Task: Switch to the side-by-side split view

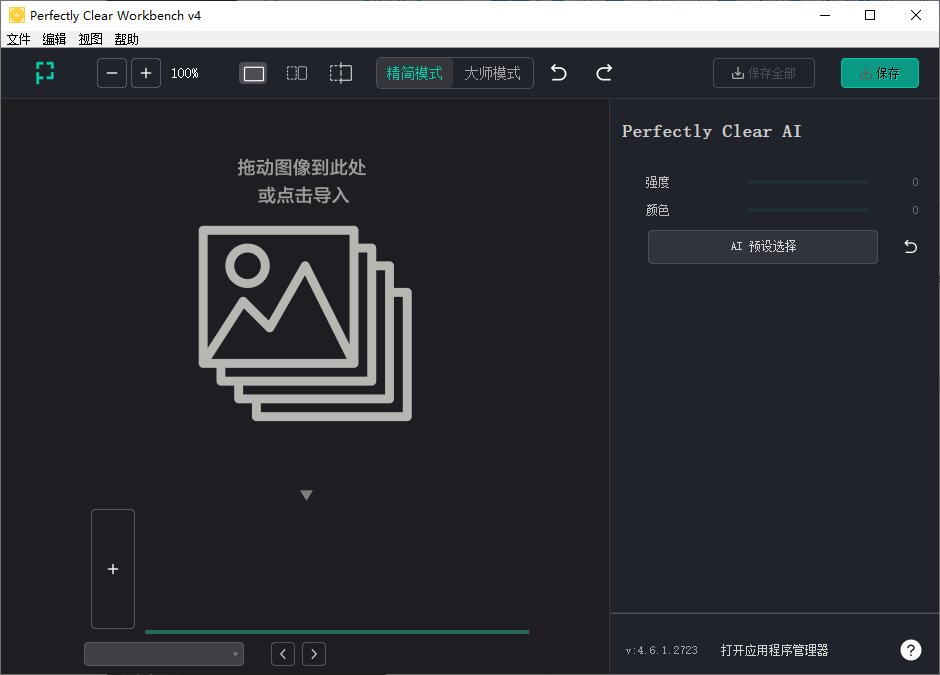Action: tap(296, 72)
